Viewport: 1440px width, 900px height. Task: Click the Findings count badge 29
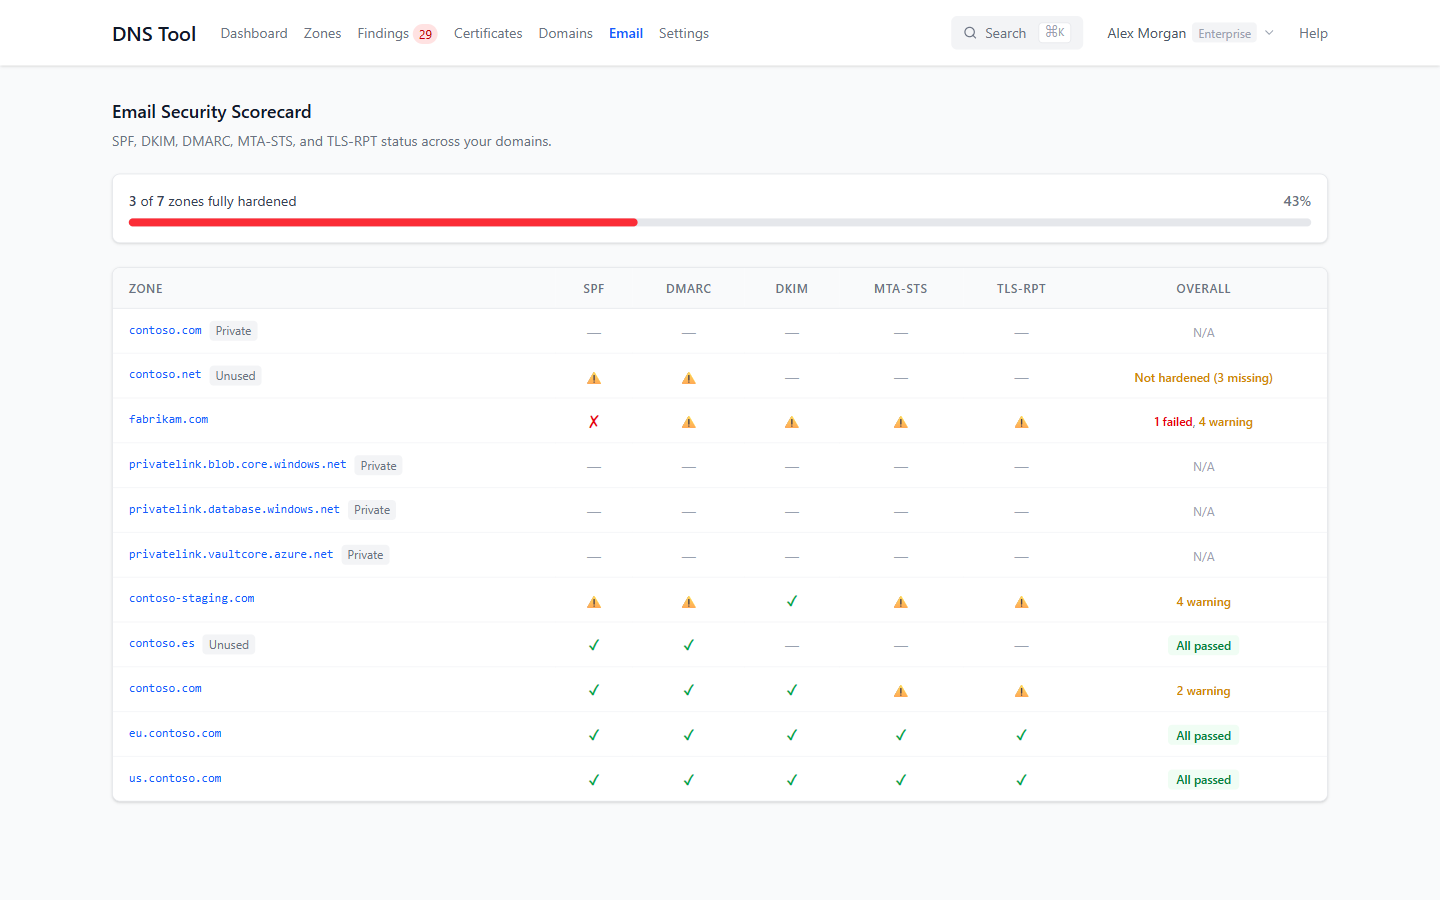425,34
